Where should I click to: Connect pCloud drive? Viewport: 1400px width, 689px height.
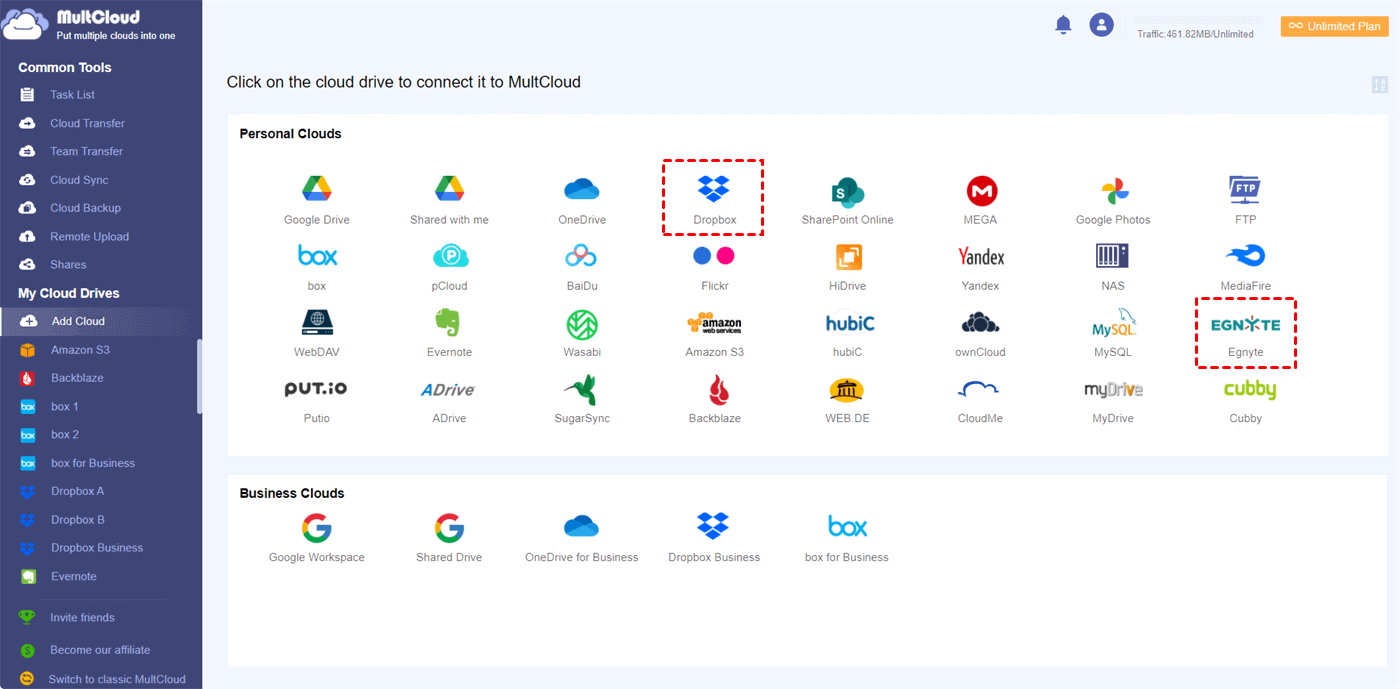pos(449,267)
